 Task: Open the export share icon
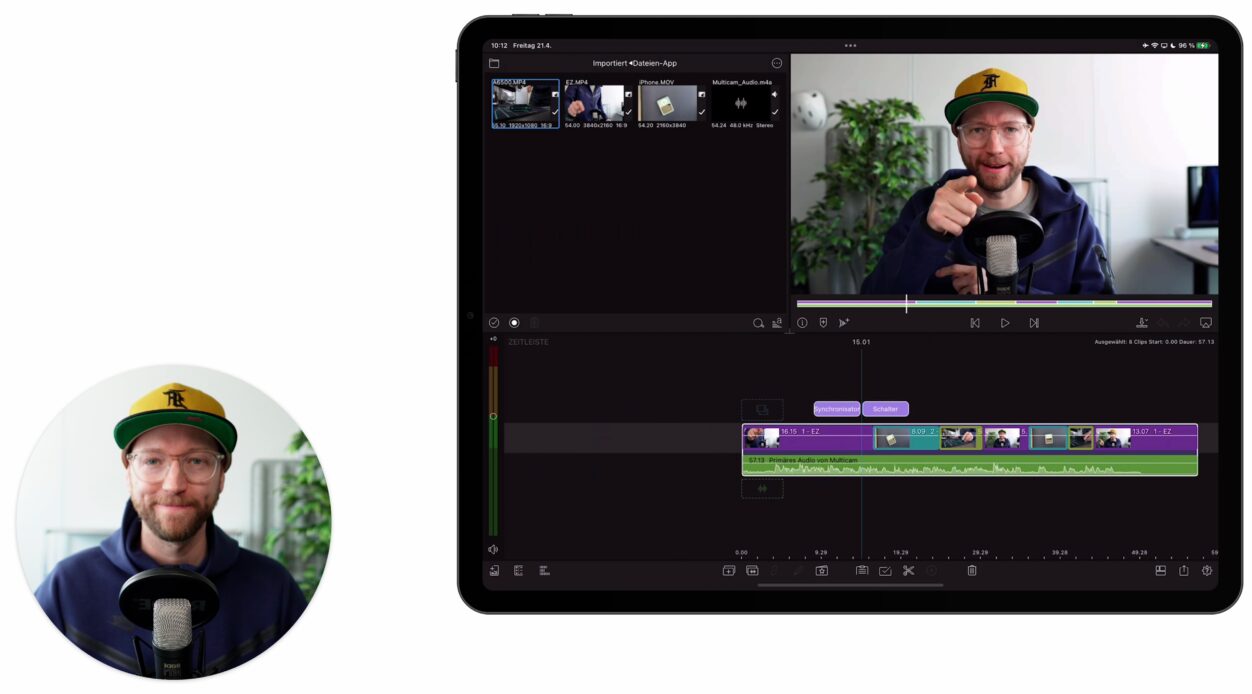pyautogui.click(x=1183, y=571)
